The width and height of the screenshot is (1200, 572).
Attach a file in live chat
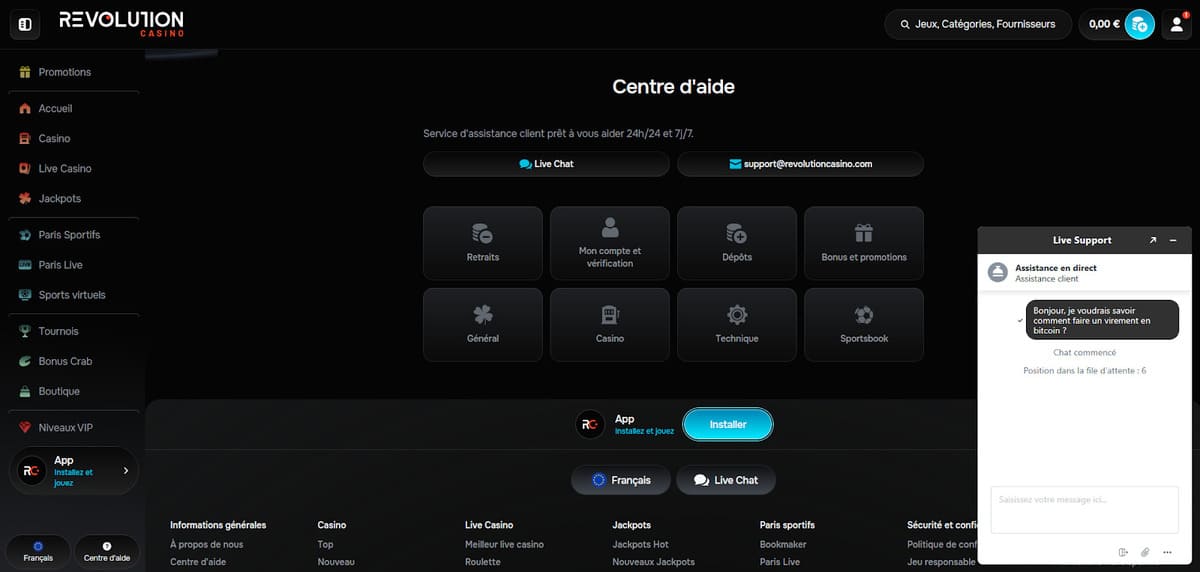pos(1145,552)
